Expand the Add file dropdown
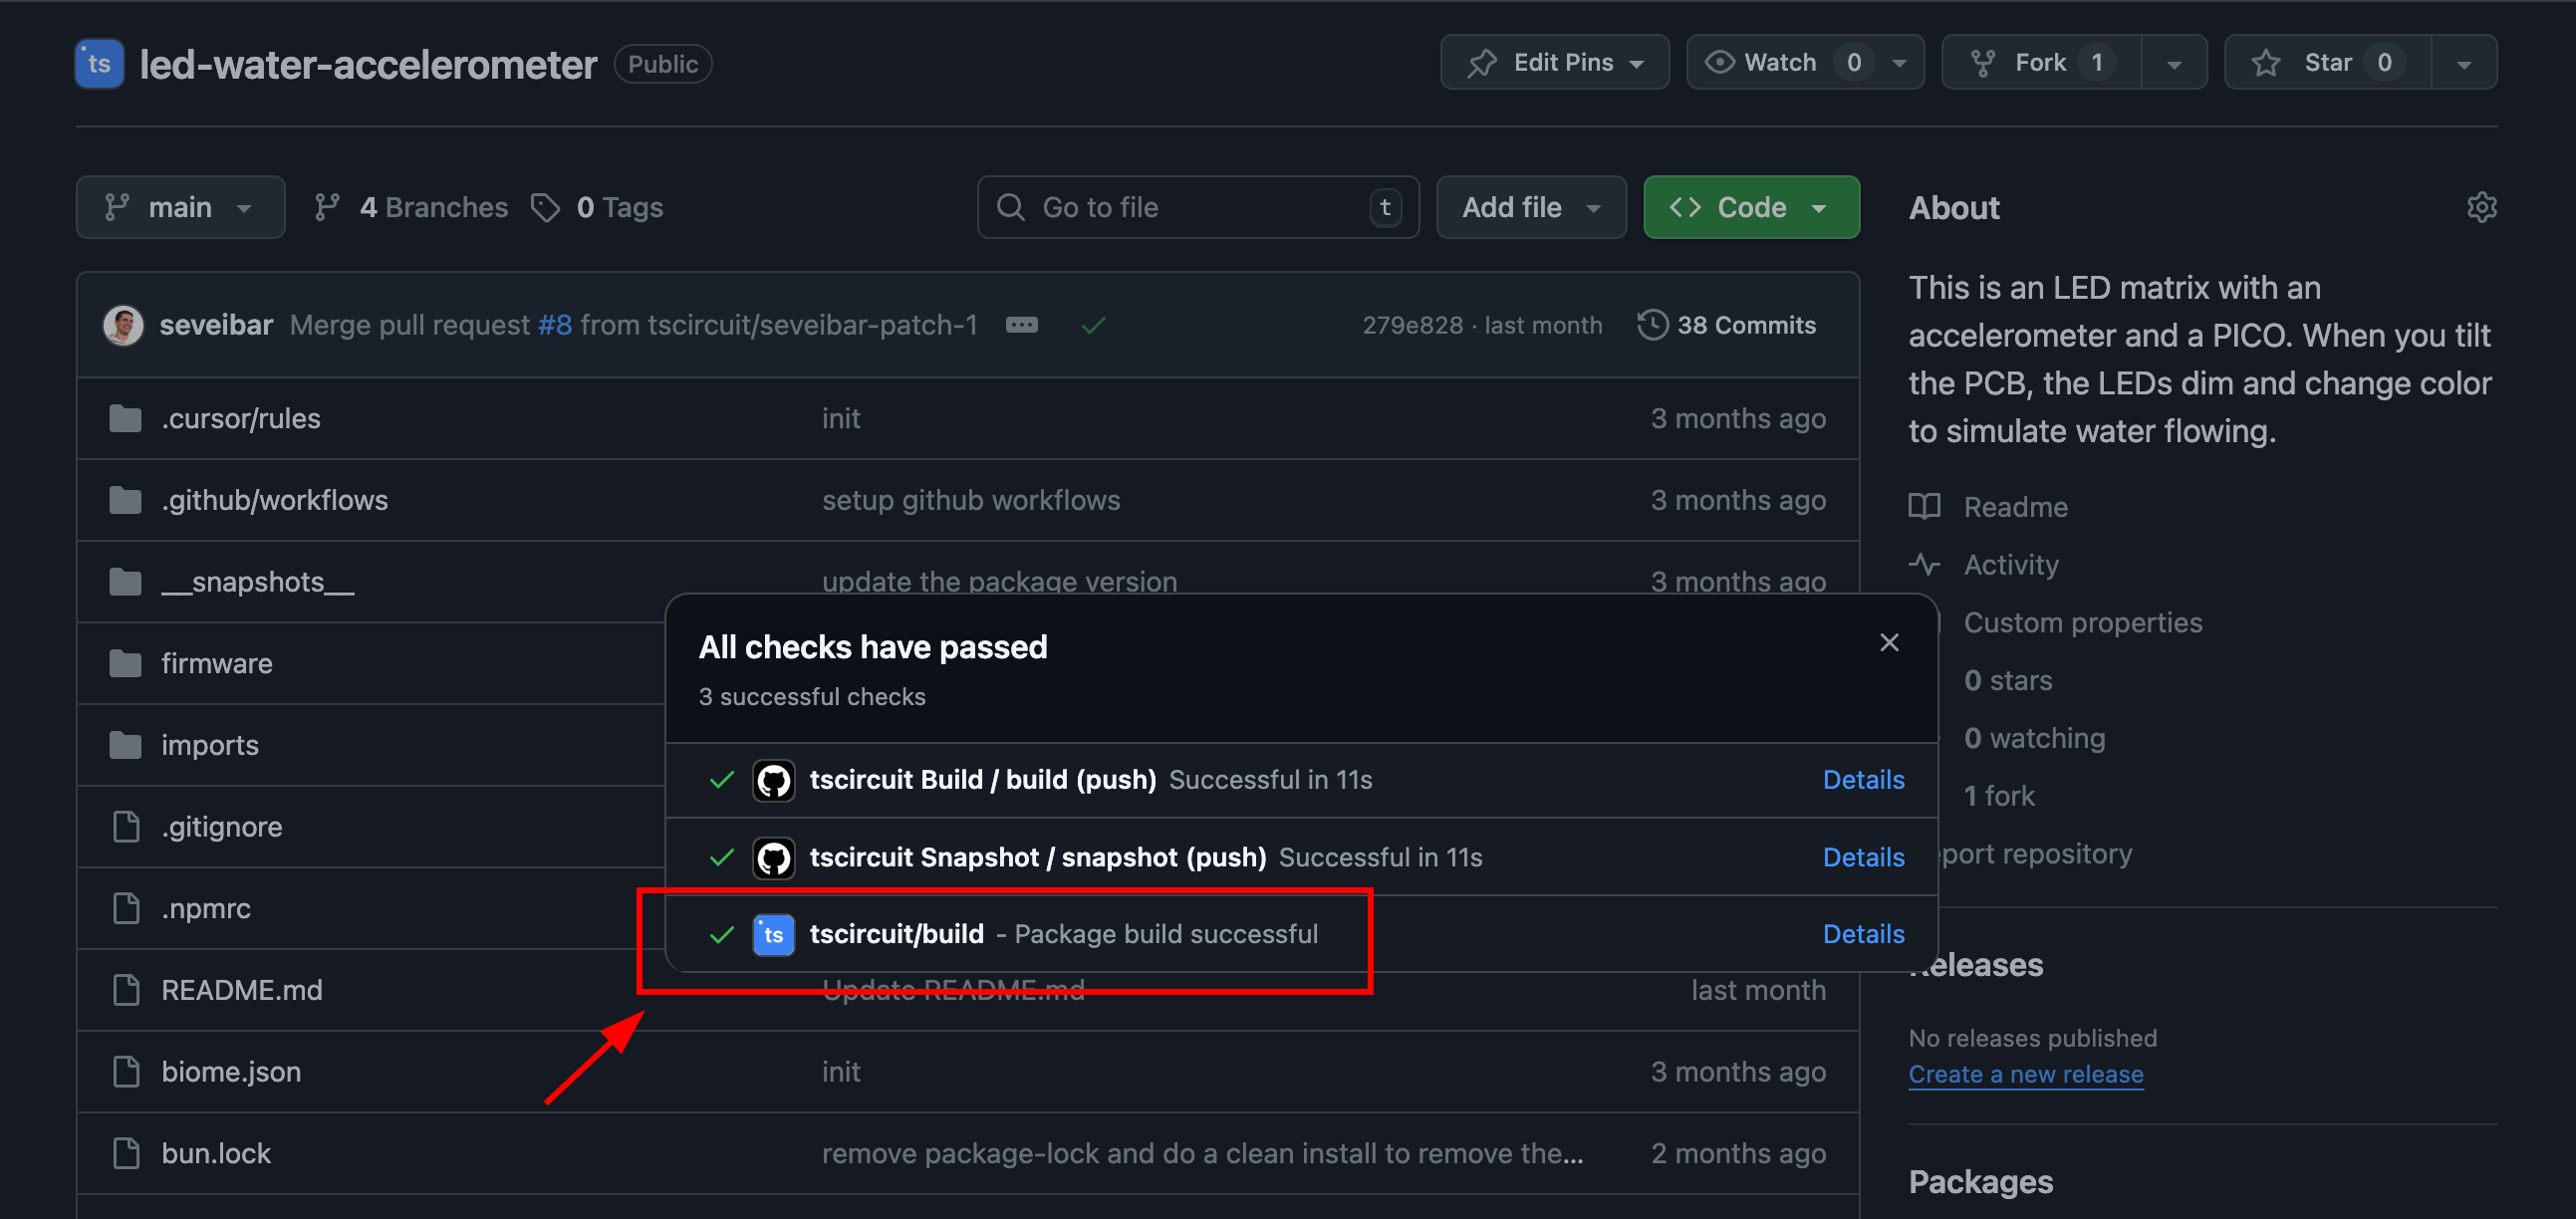The image size is (2576, 1219). 1530,207
